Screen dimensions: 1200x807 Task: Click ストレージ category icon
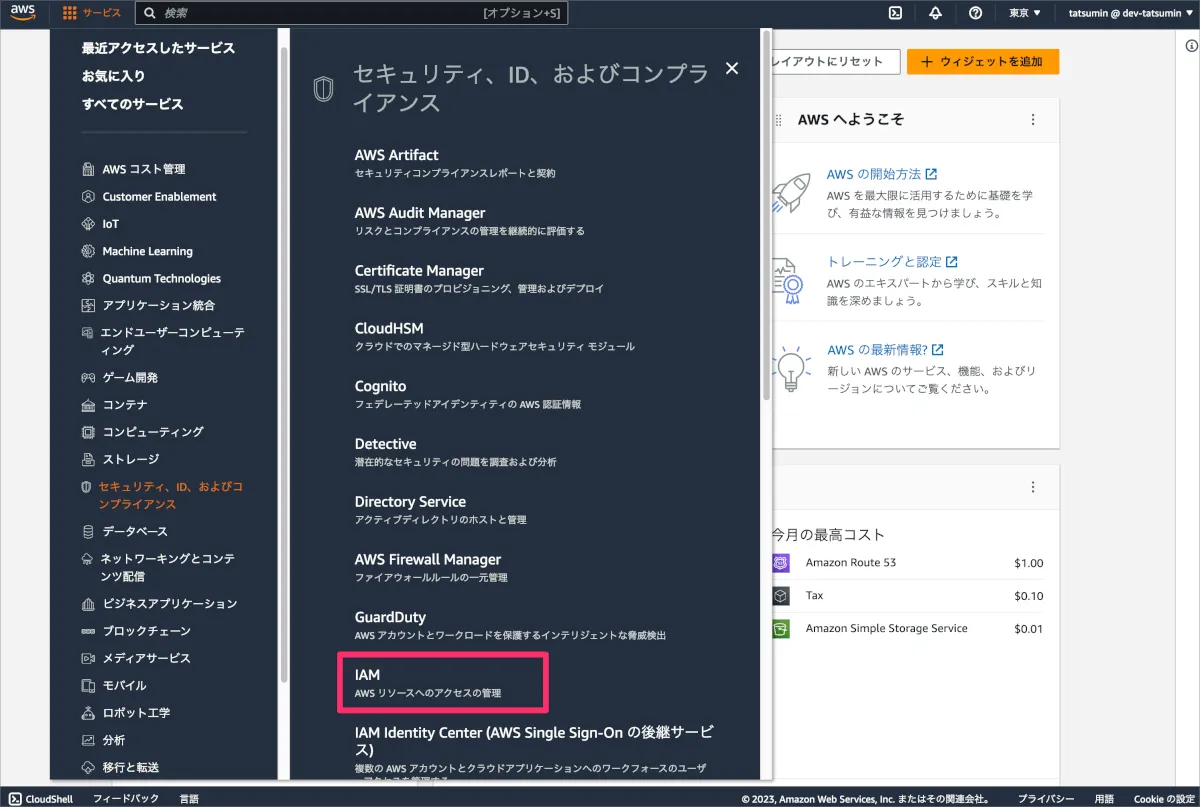pos(88,459)
